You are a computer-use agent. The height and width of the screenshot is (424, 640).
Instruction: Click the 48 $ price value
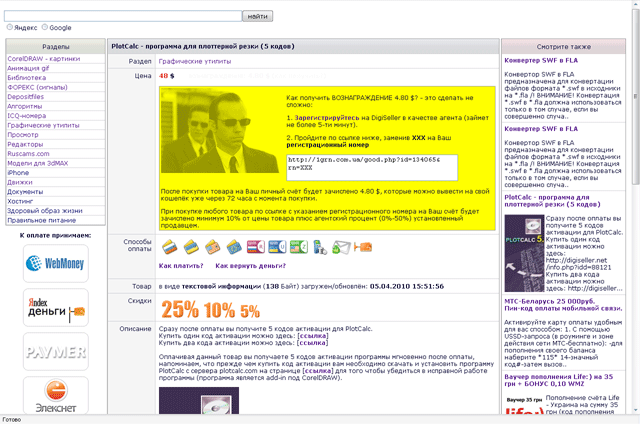click(x=167, y=76)
